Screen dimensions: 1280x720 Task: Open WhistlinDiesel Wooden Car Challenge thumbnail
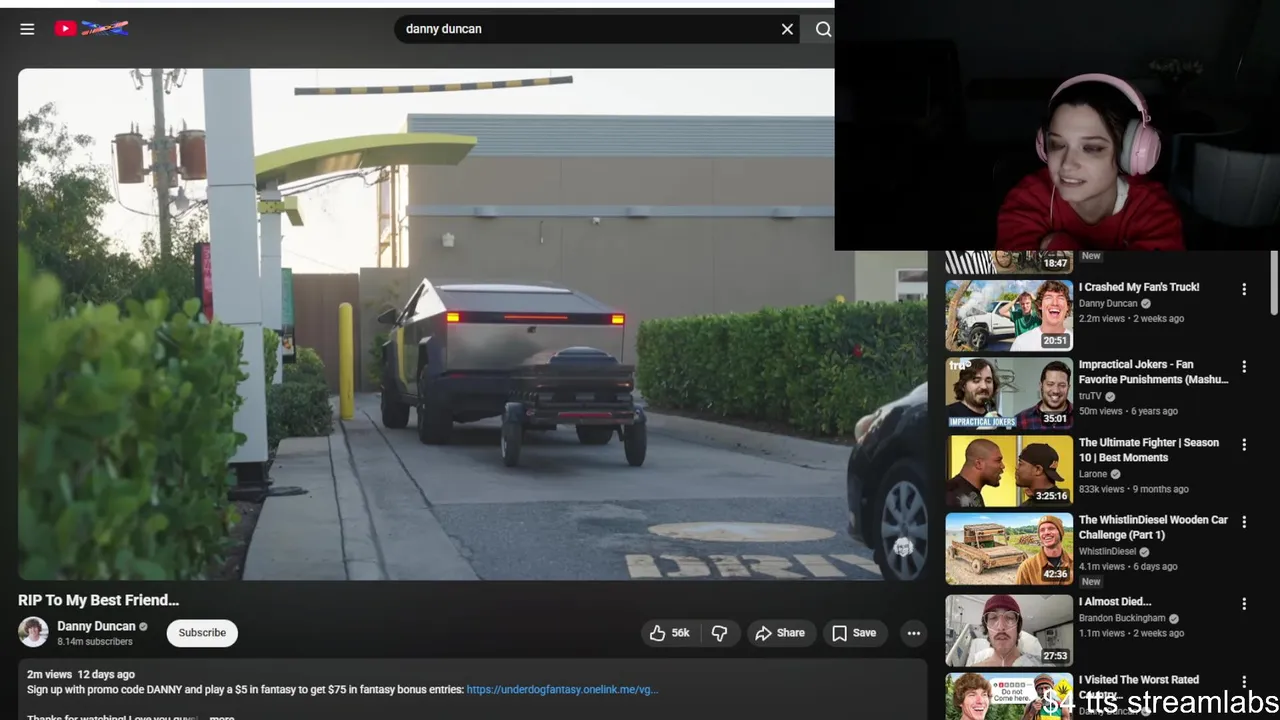1009,549
